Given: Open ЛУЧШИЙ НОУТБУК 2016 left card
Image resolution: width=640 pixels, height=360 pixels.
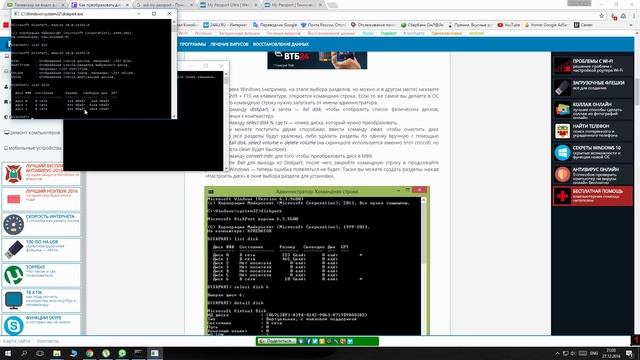Looking at the screenshot, I should pyautogui.click(x=41, y=199).
